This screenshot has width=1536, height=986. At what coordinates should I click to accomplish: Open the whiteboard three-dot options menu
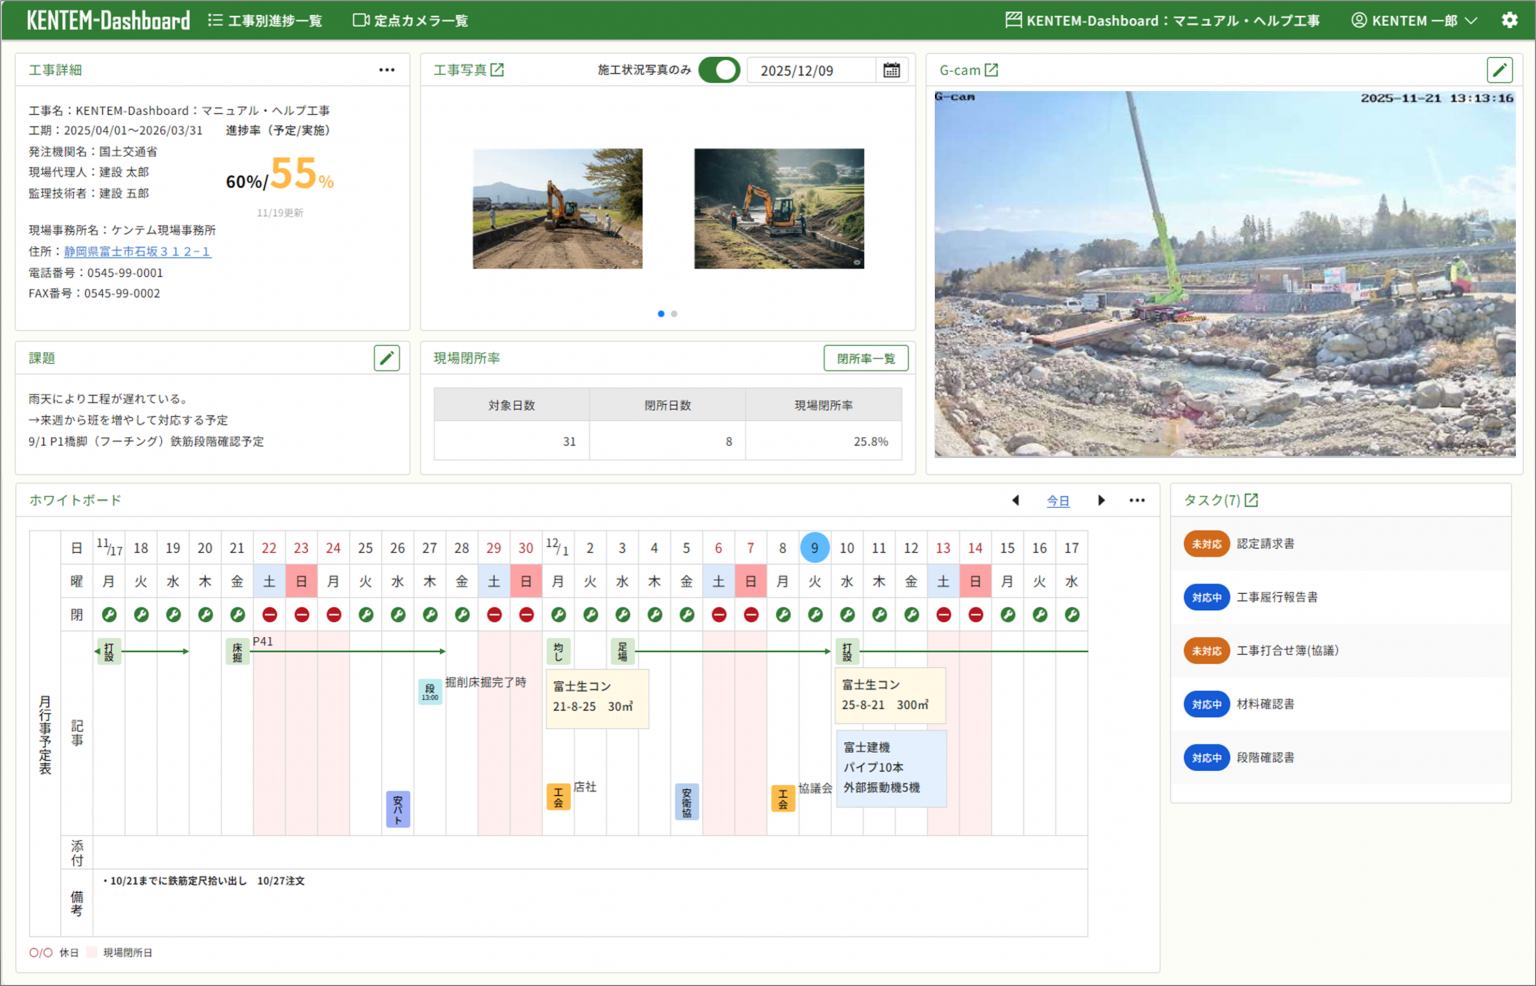pos(1137,500)
